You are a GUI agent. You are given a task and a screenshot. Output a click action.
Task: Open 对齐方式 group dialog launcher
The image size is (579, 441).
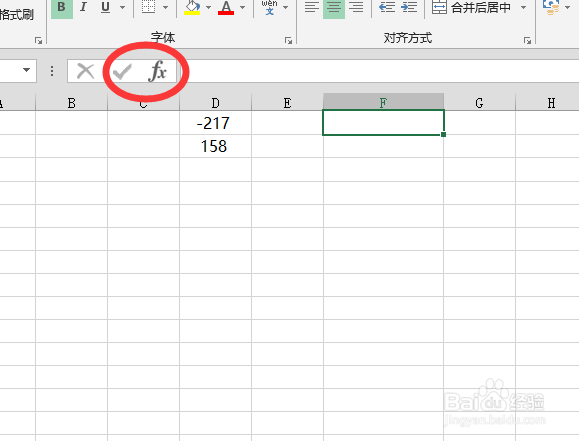[x=527, y=40]
